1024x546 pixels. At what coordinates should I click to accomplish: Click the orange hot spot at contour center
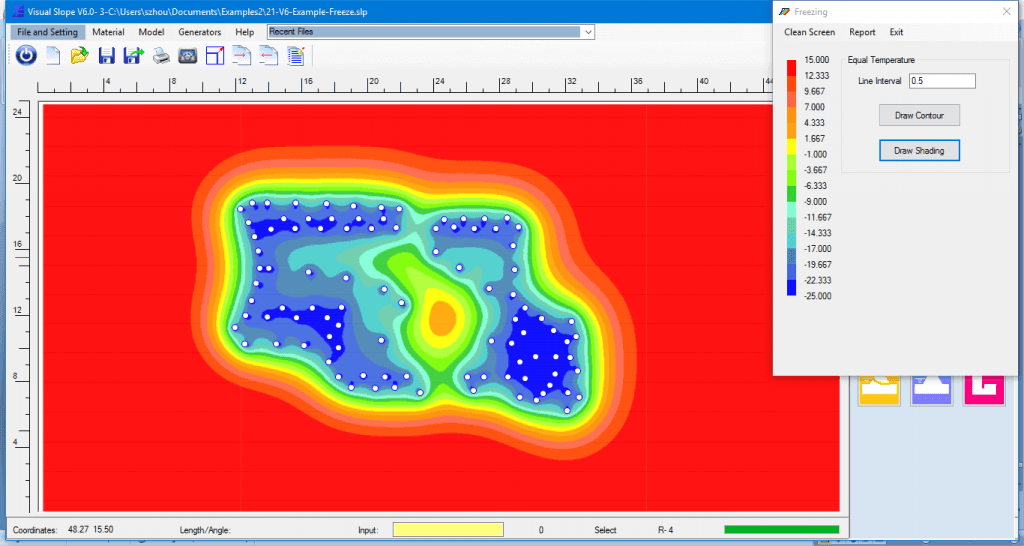(442, 317)
